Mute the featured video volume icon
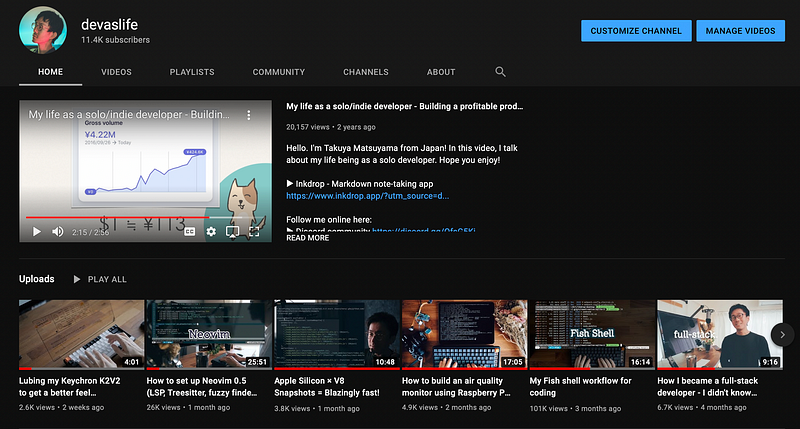Viewport: 800px width, 429px height. [x=58, y=232]
